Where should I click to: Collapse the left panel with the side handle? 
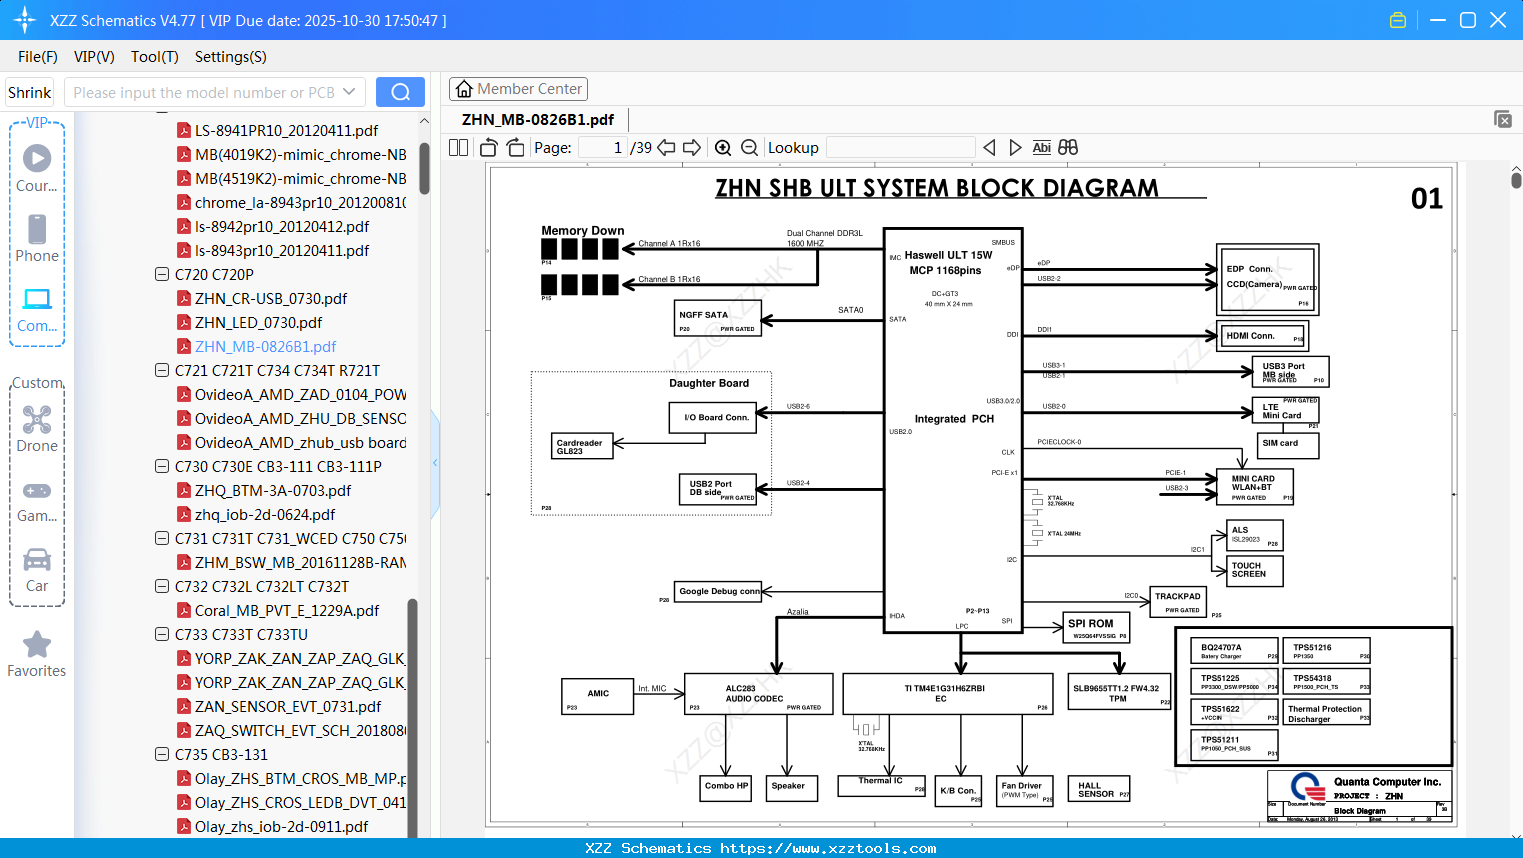435,462
